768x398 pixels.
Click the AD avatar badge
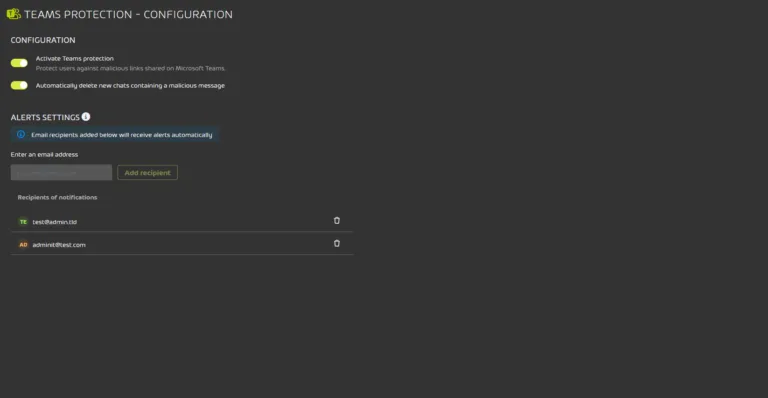[x=23, y=244]
